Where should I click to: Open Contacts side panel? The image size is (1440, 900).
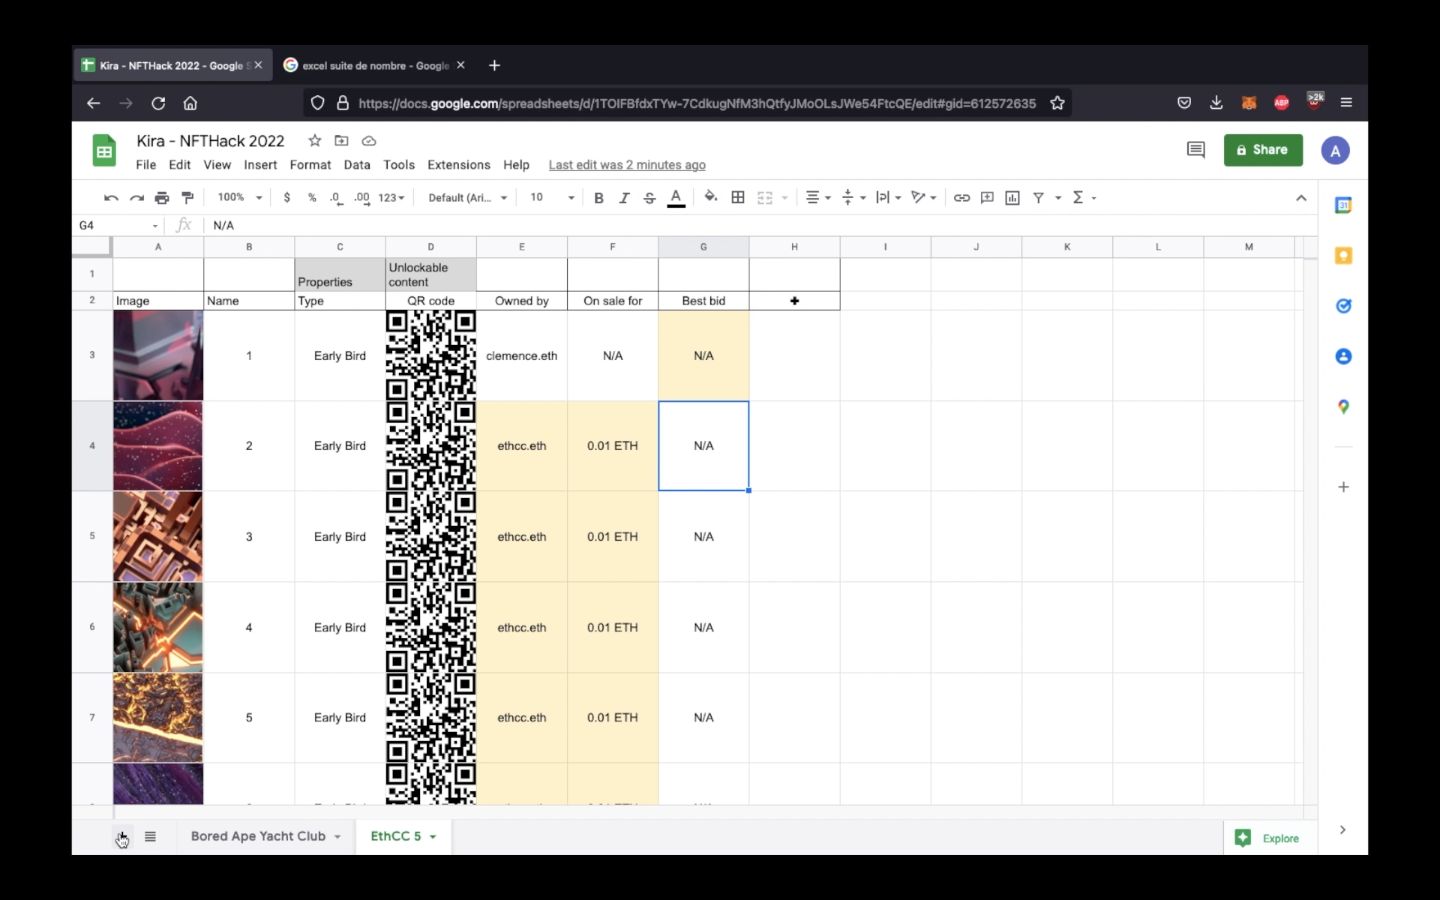click(x=1343, y=356)
